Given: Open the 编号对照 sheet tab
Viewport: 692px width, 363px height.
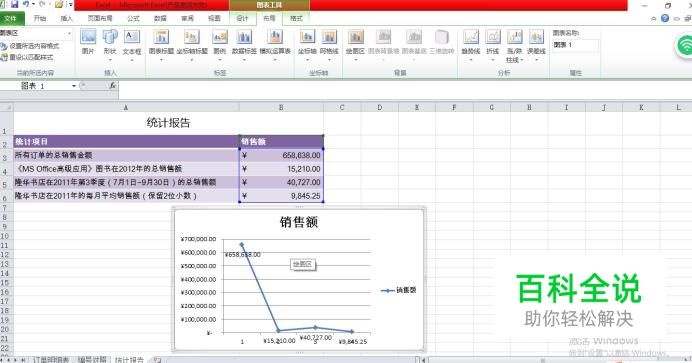Looking at the screenshot, I should coord(93,359).
